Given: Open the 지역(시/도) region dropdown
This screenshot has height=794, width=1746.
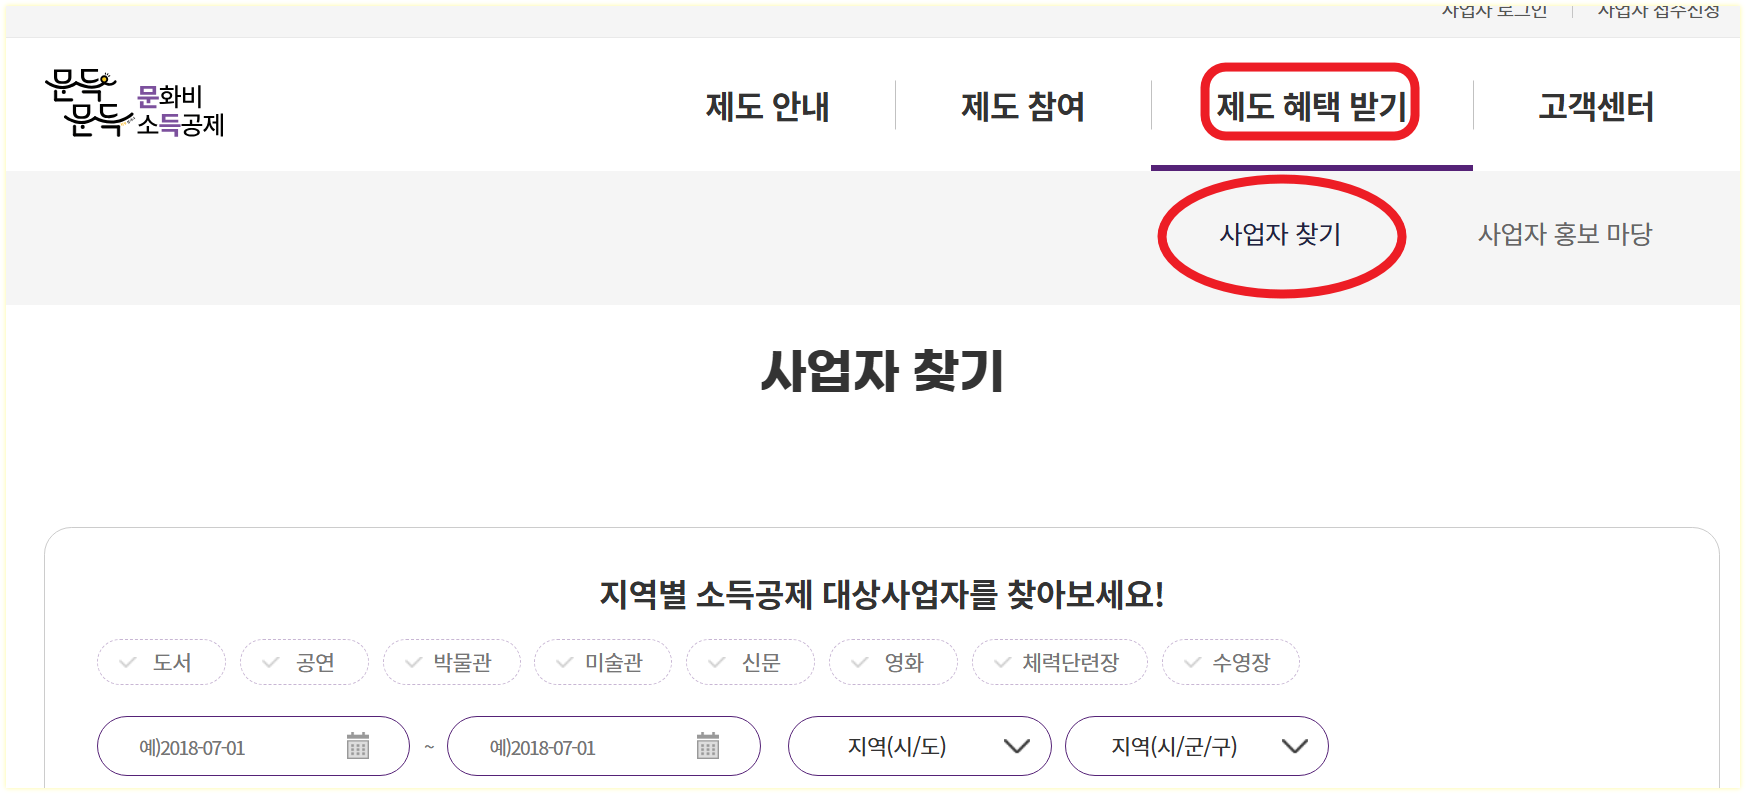Looking at the screenshot, I should (920, 745).
